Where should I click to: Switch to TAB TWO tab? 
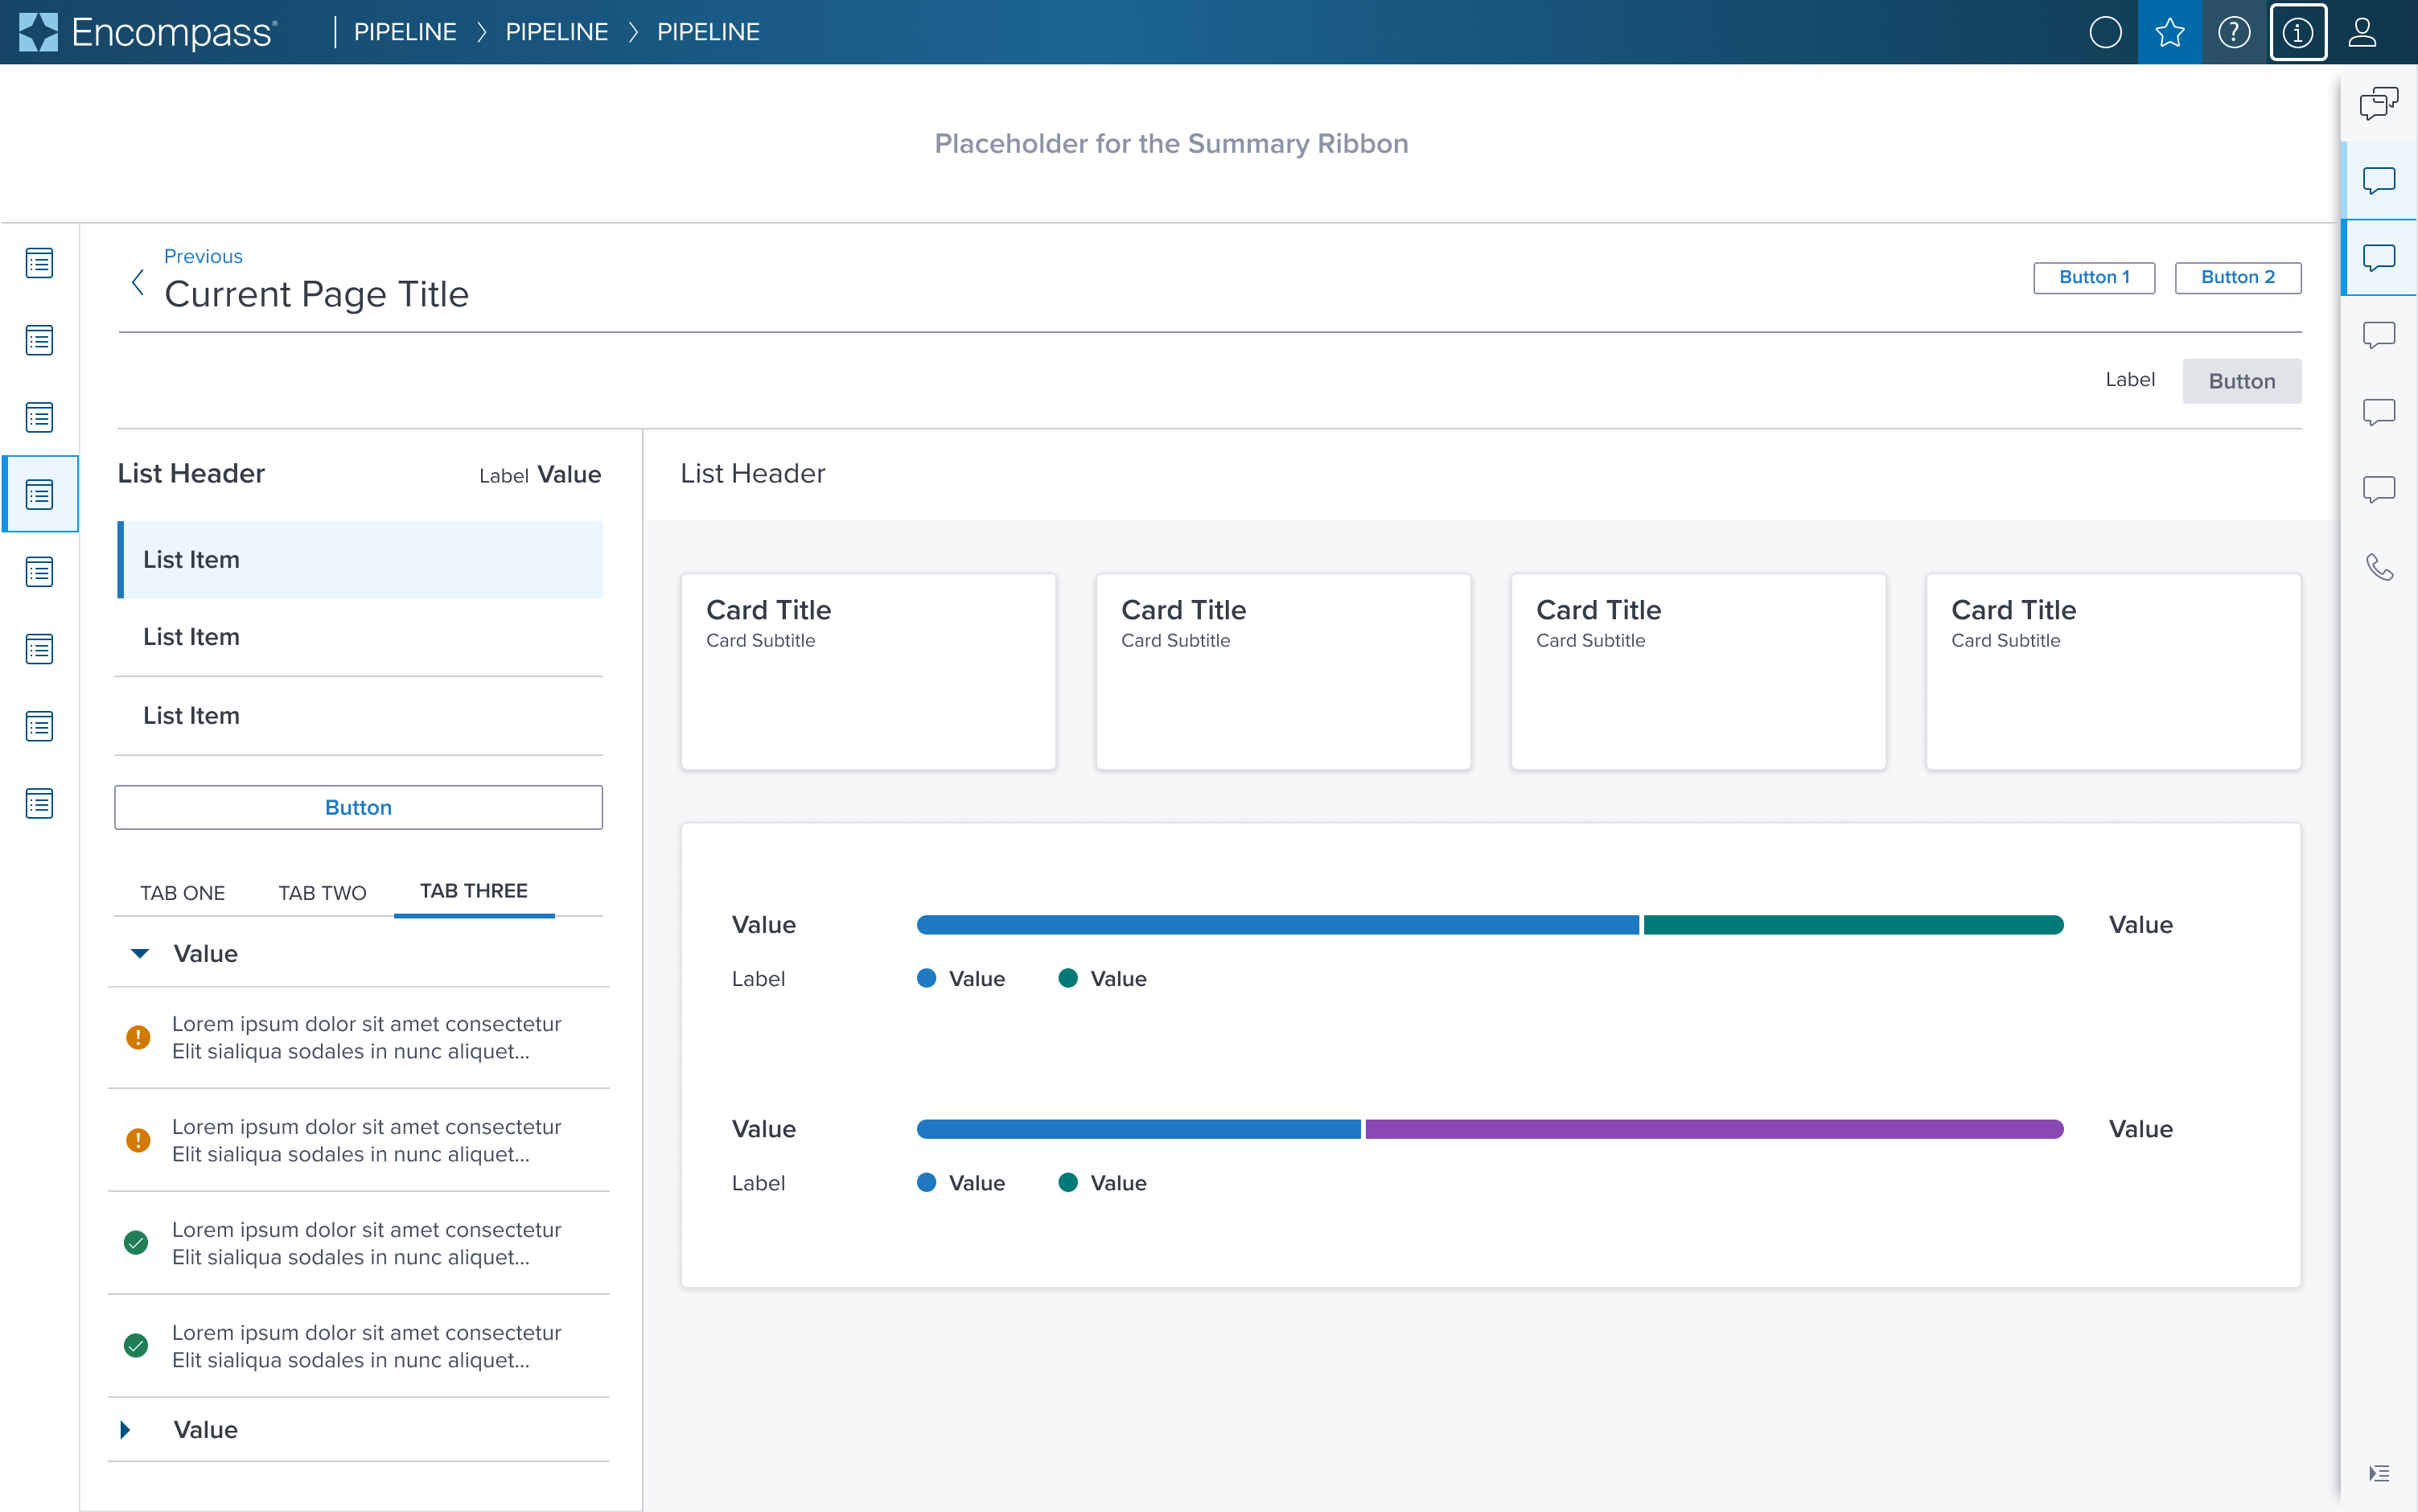[x=320, y=890]
